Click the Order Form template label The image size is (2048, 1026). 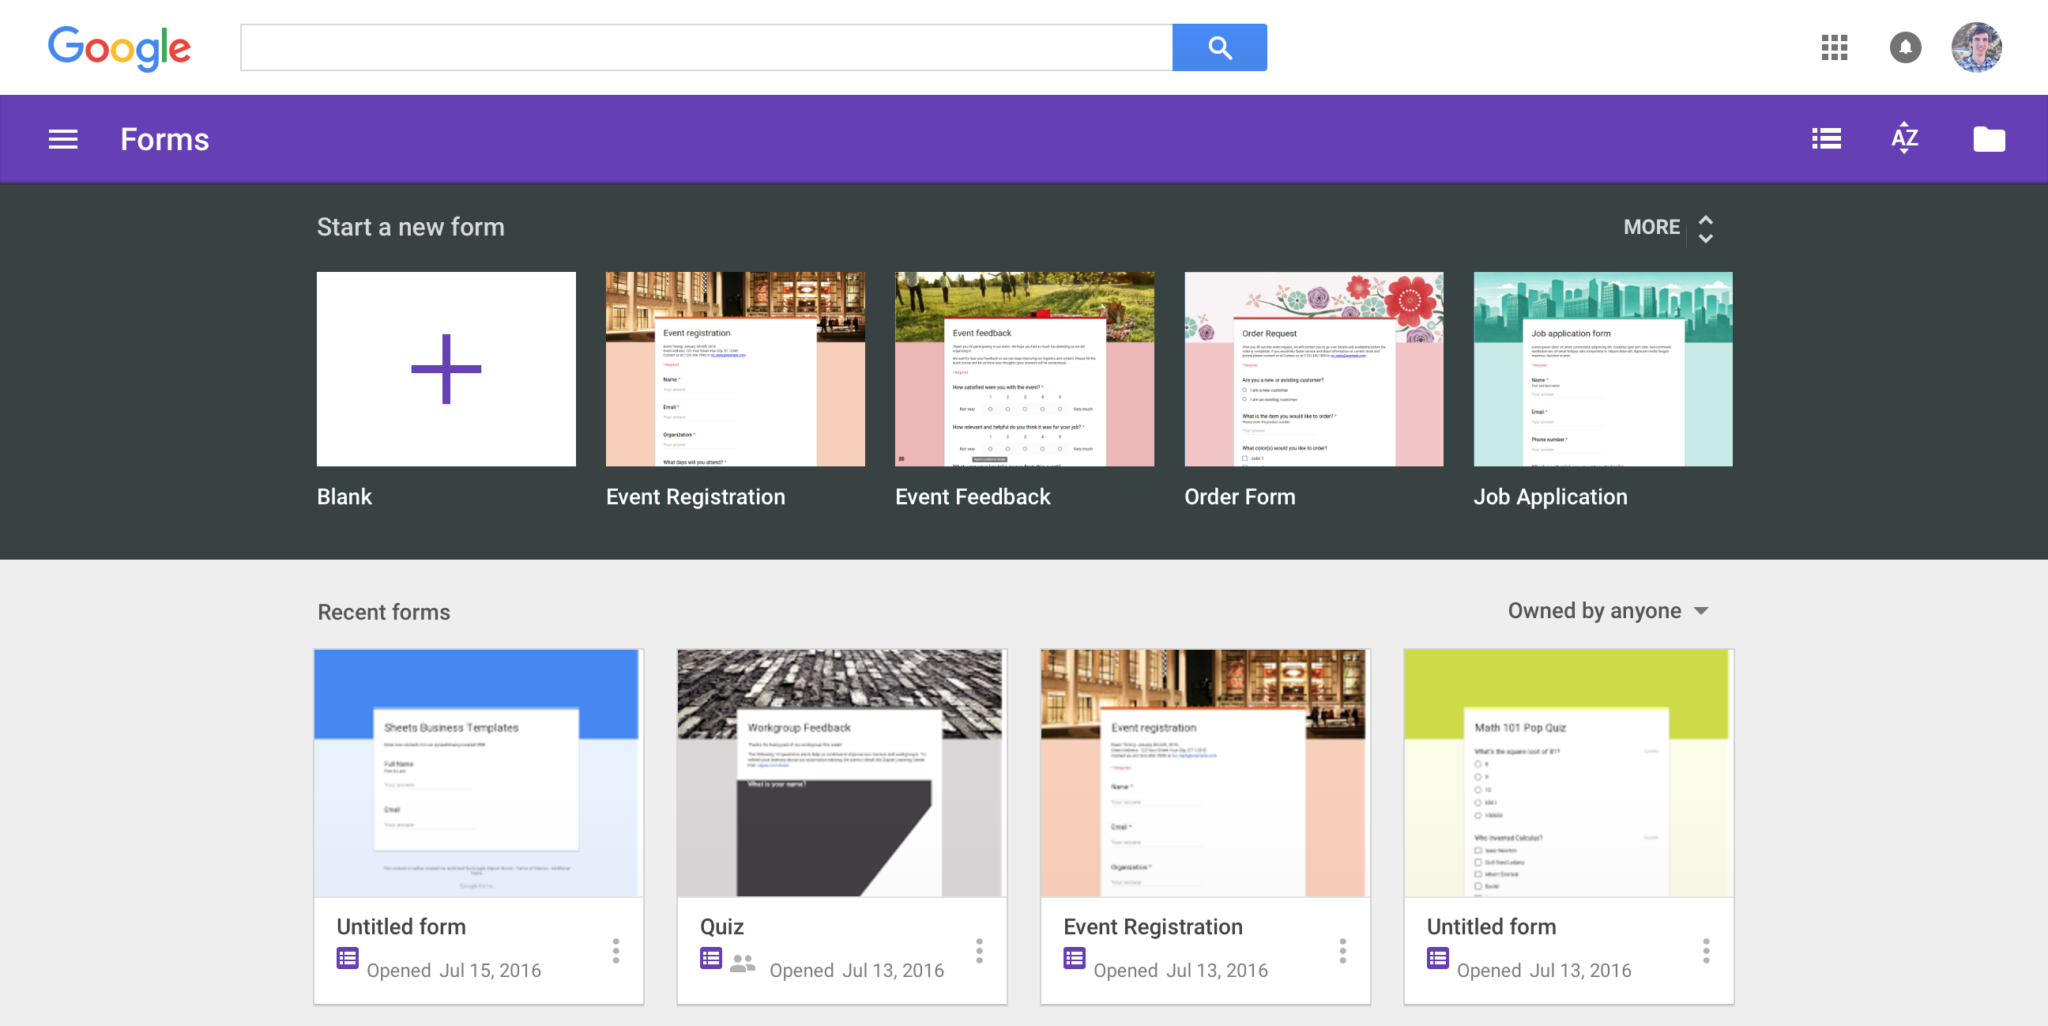pos(1240,497)
